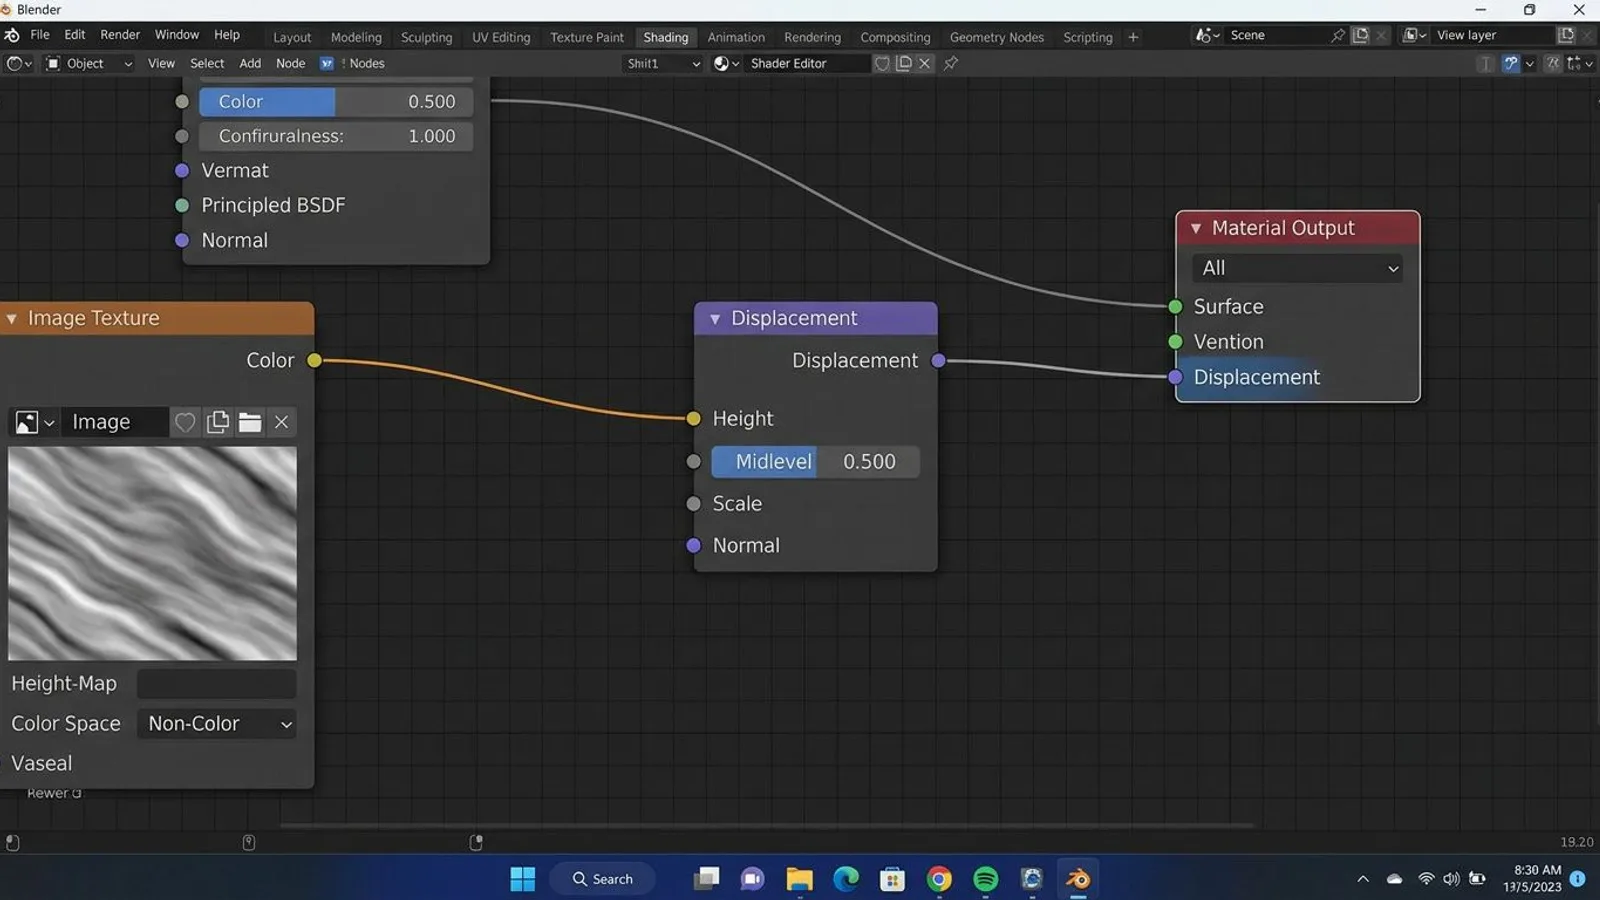
Task: Open the All target dropdown
Action: click(1297, 268)
